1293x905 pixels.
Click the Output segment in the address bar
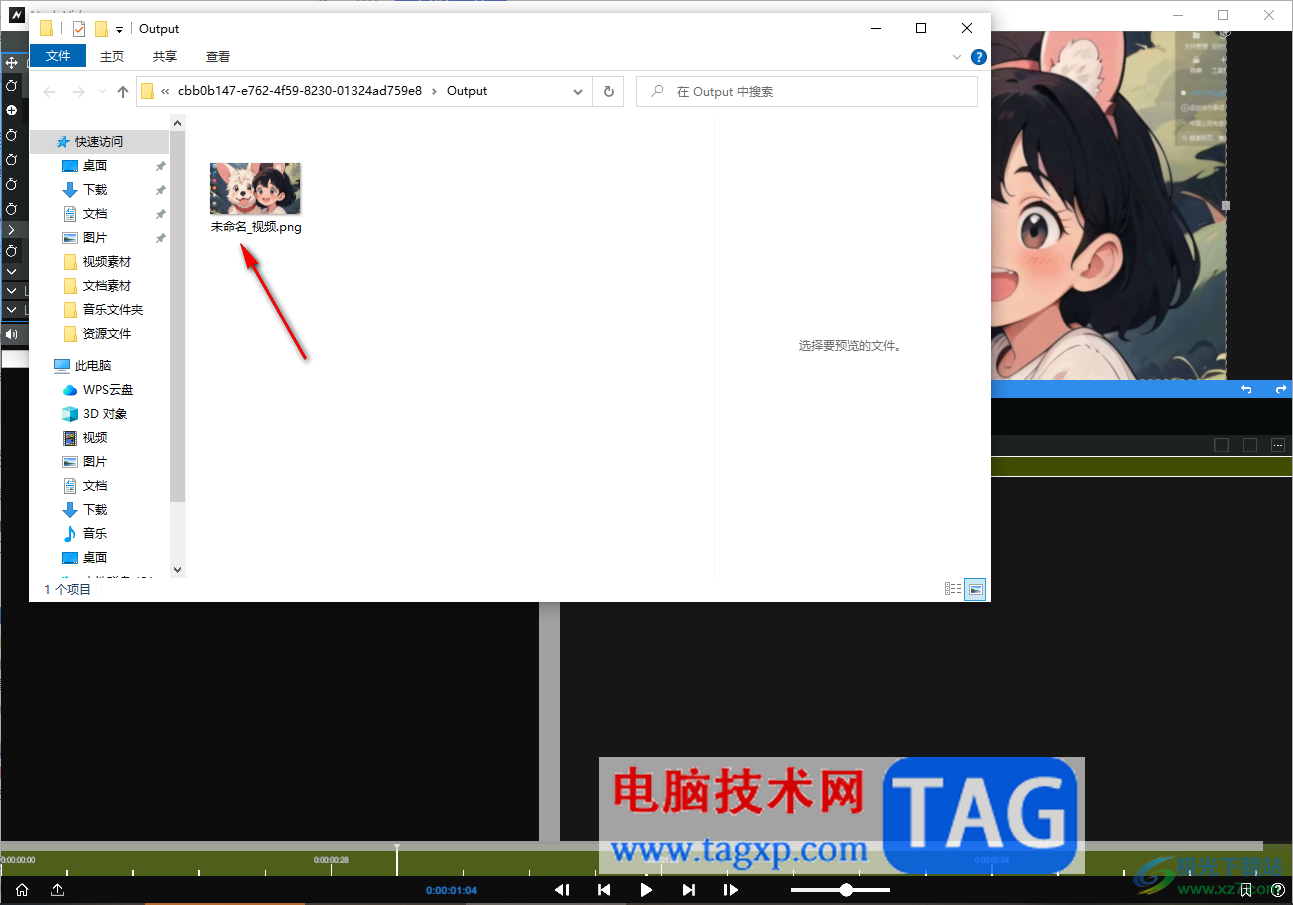(467, 91)
